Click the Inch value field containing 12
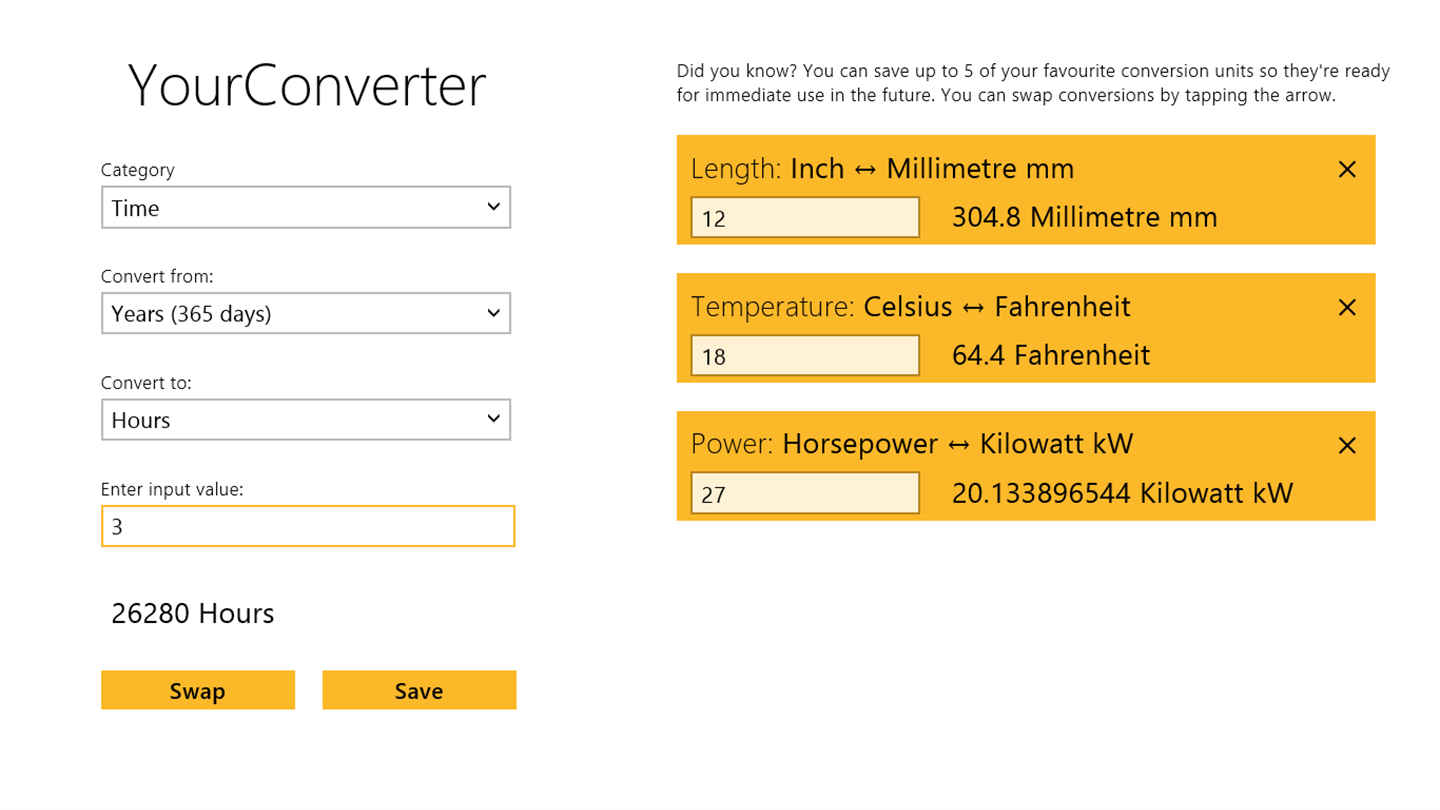1440x810 pixels. pyautogui.click(x=805, y=218)
